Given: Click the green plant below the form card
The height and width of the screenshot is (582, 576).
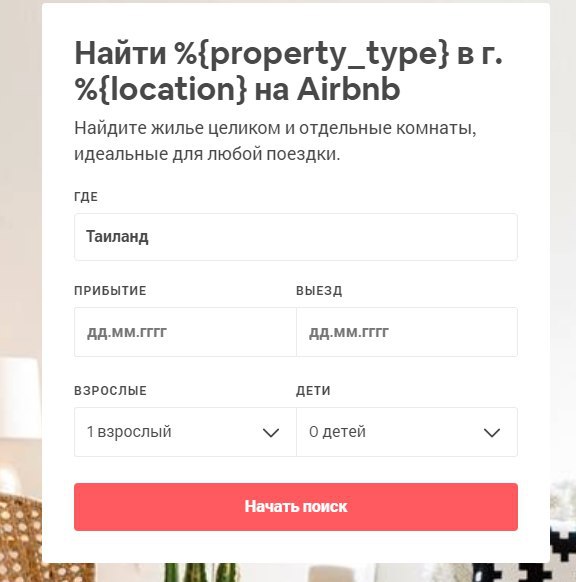Looking at the screenshot, I should (200, 572).
